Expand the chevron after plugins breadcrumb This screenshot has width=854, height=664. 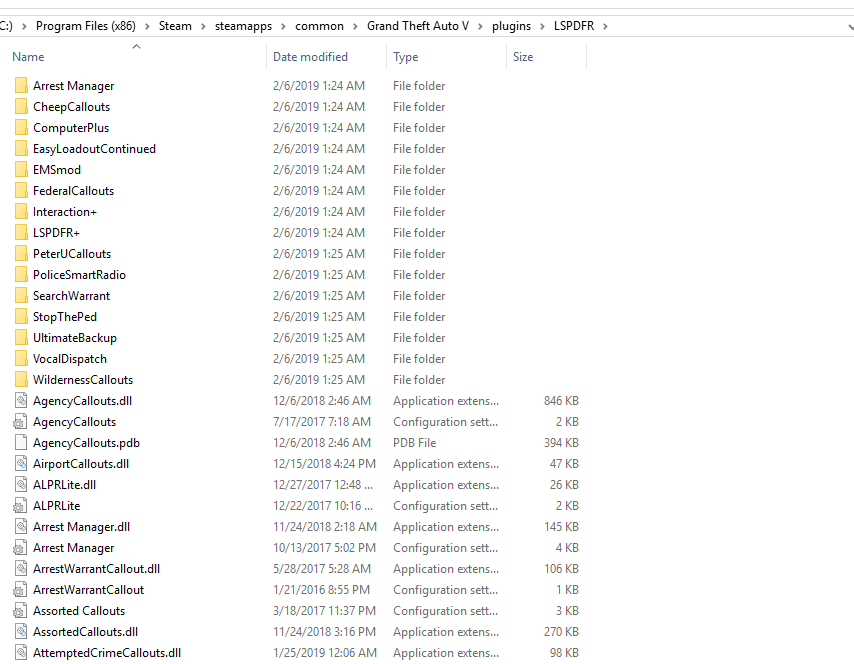(x=542, y=26)
